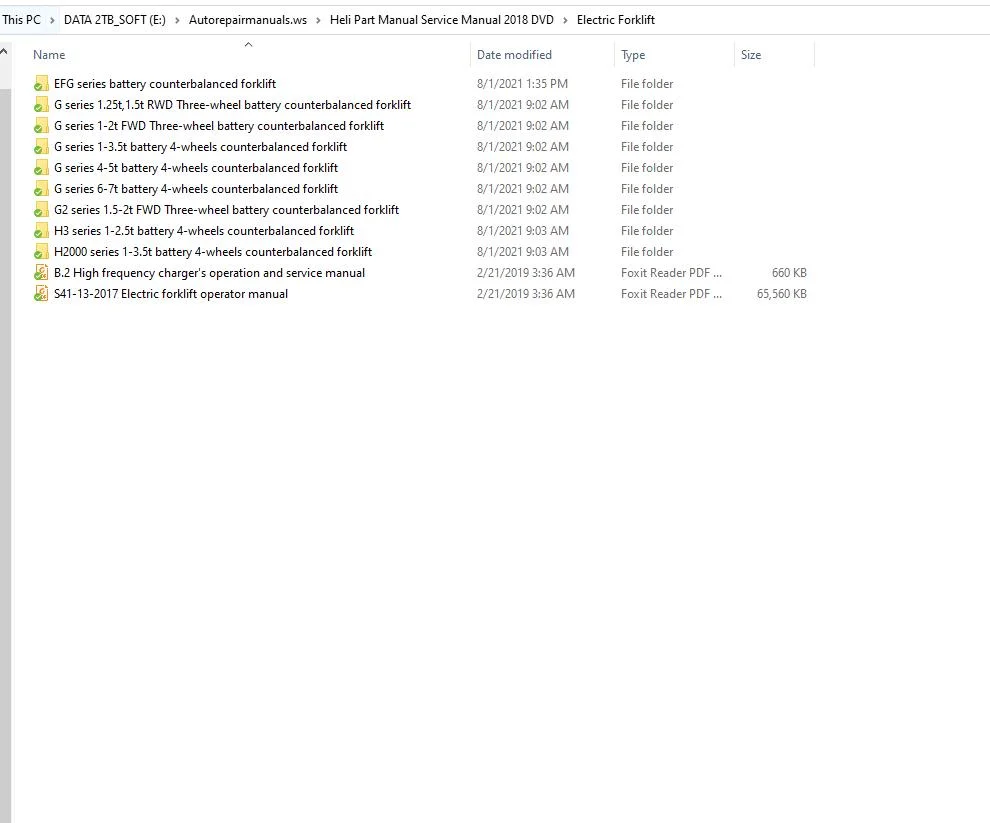Click date cell of H2000 series folder

(523, 252)
